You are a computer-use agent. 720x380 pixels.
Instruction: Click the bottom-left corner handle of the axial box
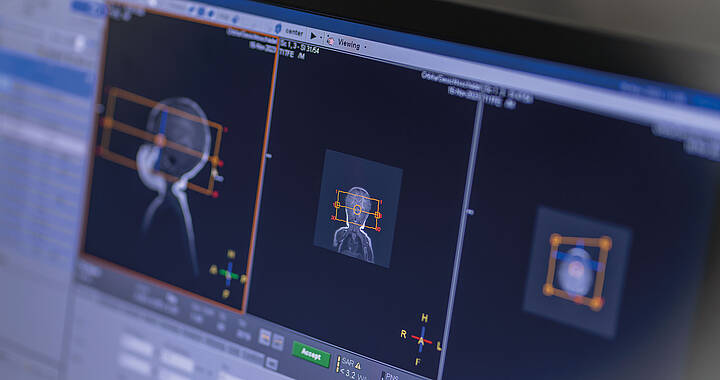[548, 289]
